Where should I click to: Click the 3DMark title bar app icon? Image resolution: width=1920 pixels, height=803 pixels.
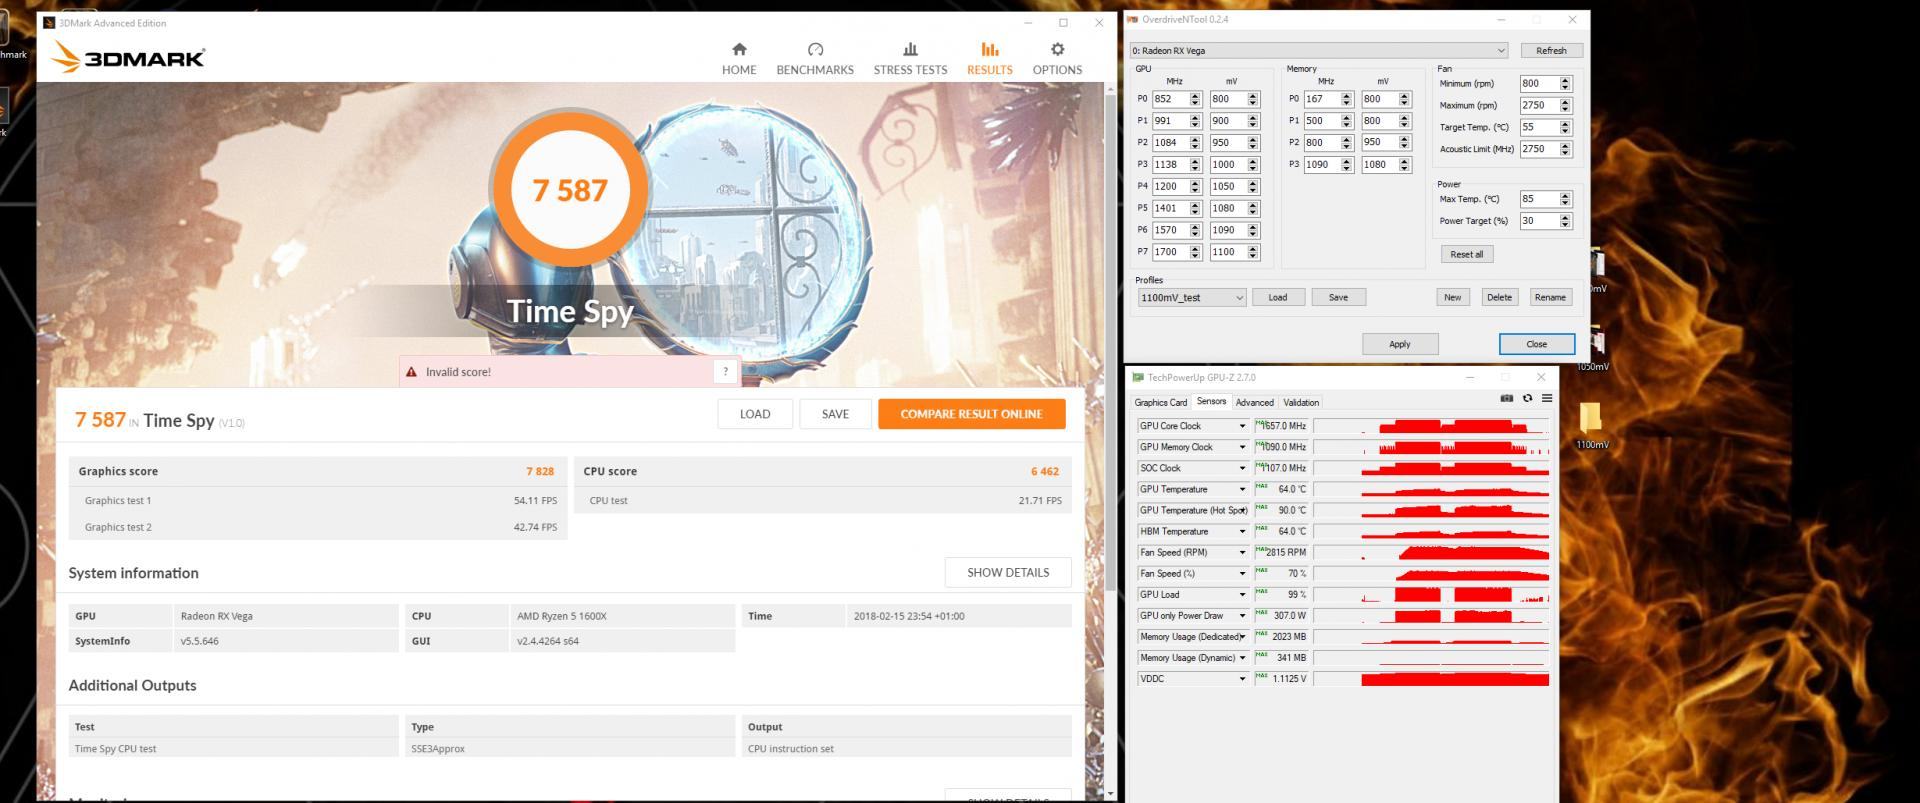49,23
